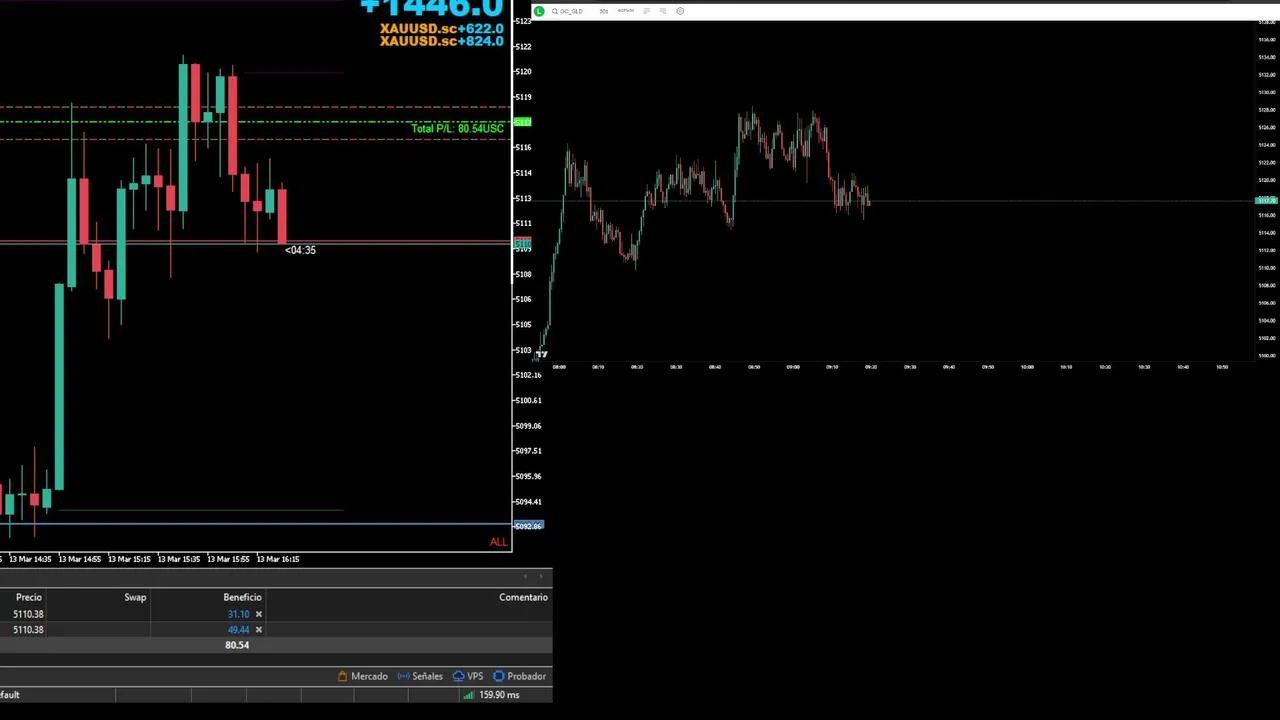1280x720 pixels.
Task: Select the total profit 80.54 cell
Action: [237, 645]
